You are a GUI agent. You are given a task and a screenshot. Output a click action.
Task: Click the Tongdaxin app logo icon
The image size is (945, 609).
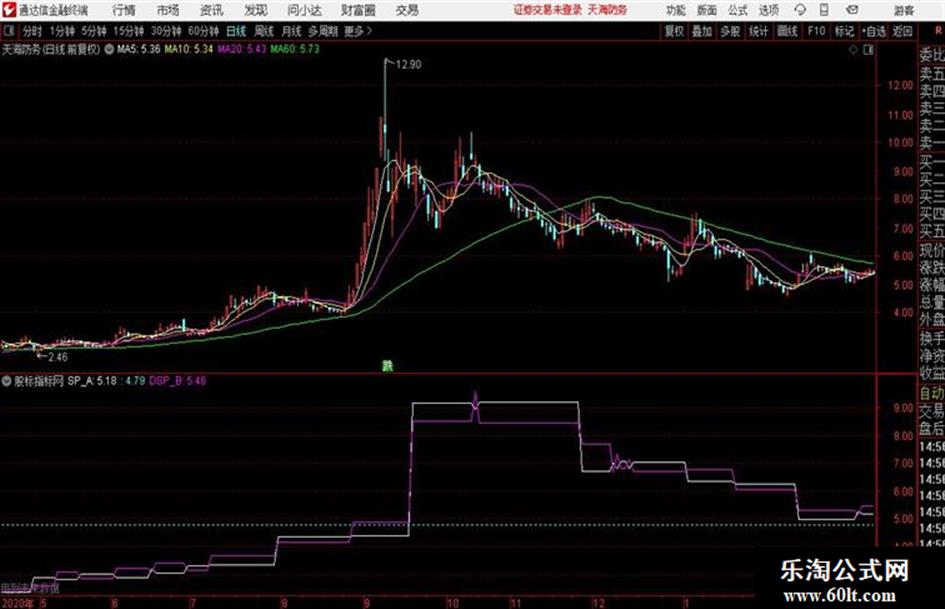tap(9, 10)
